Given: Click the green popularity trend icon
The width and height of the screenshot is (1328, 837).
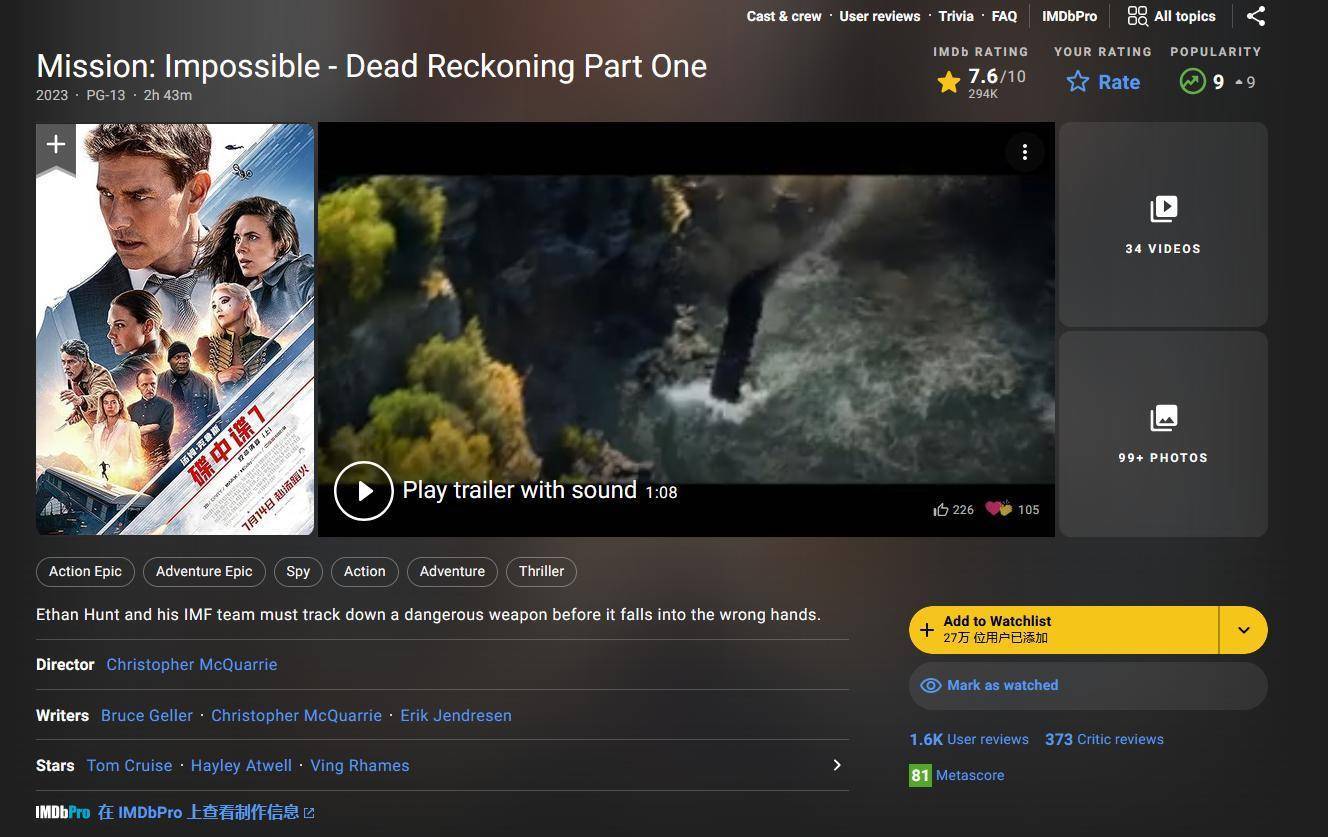Looking at the screenshot, I should 1192,82.
